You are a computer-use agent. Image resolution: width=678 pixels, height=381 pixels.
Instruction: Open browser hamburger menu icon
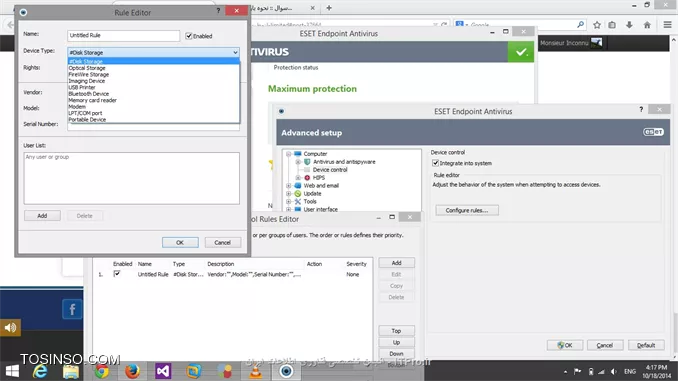coord(668,25)
